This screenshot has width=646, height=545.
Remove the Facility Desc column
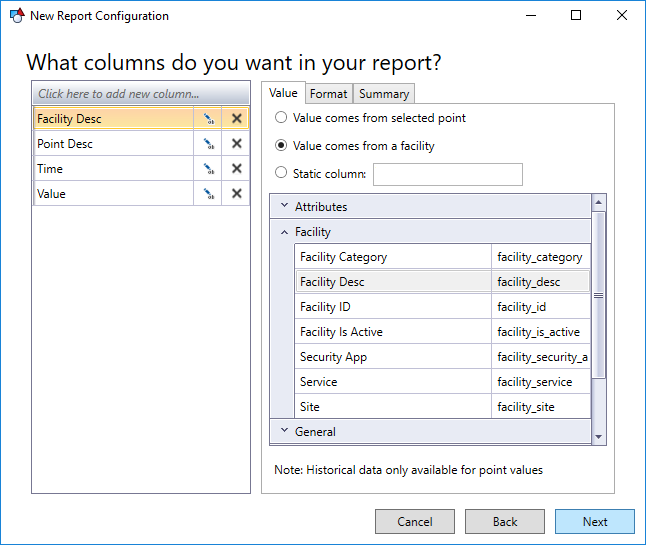click(x=236, y=119)
